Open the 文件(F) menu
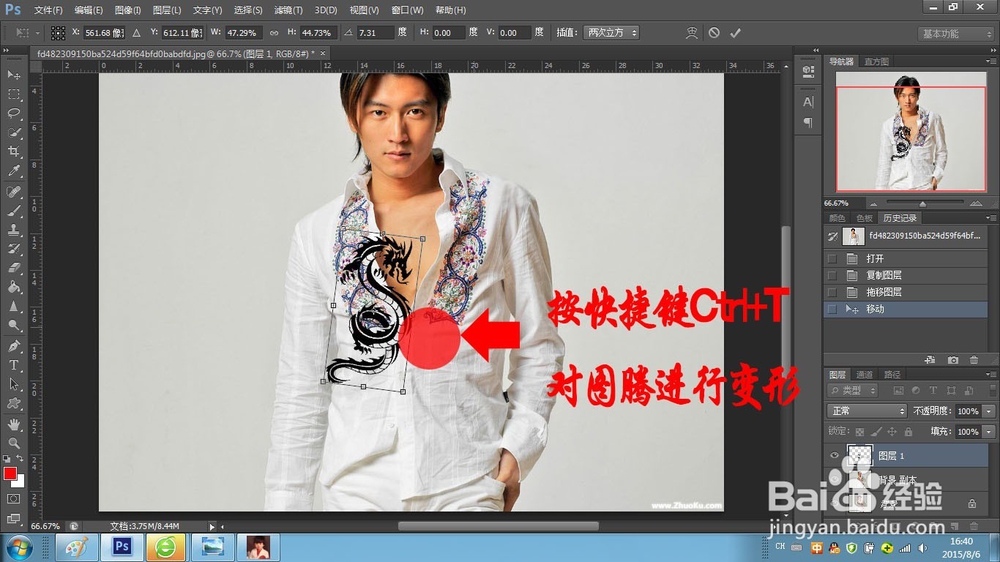1000x562 pixels. 48,10
